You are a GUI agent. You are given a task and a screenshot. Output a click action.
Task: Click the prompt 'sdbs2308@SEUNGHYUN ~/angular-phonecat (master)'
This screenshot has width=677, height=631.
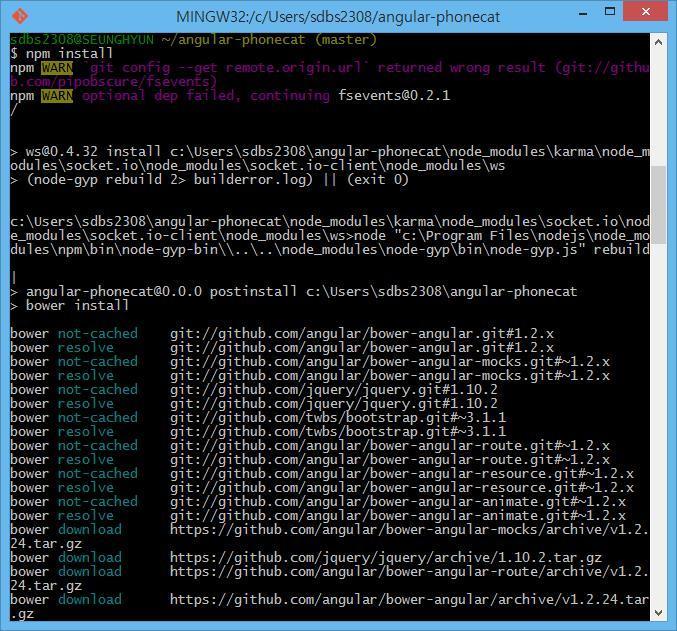tap(193, 40)
